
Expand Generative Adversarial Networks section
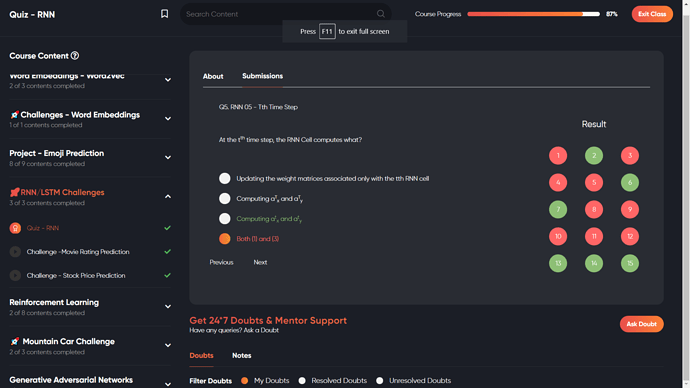(x=168, y=384)
